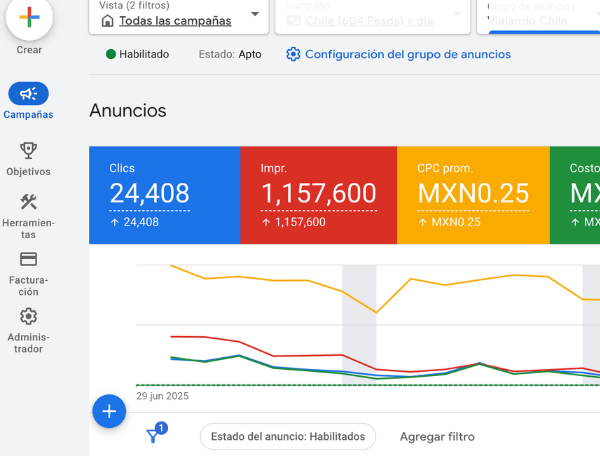Click the 29 jun 2025 chart date label
Viewport: 600px width, 456px height.
pyautogui.click(x=162, y=396)
